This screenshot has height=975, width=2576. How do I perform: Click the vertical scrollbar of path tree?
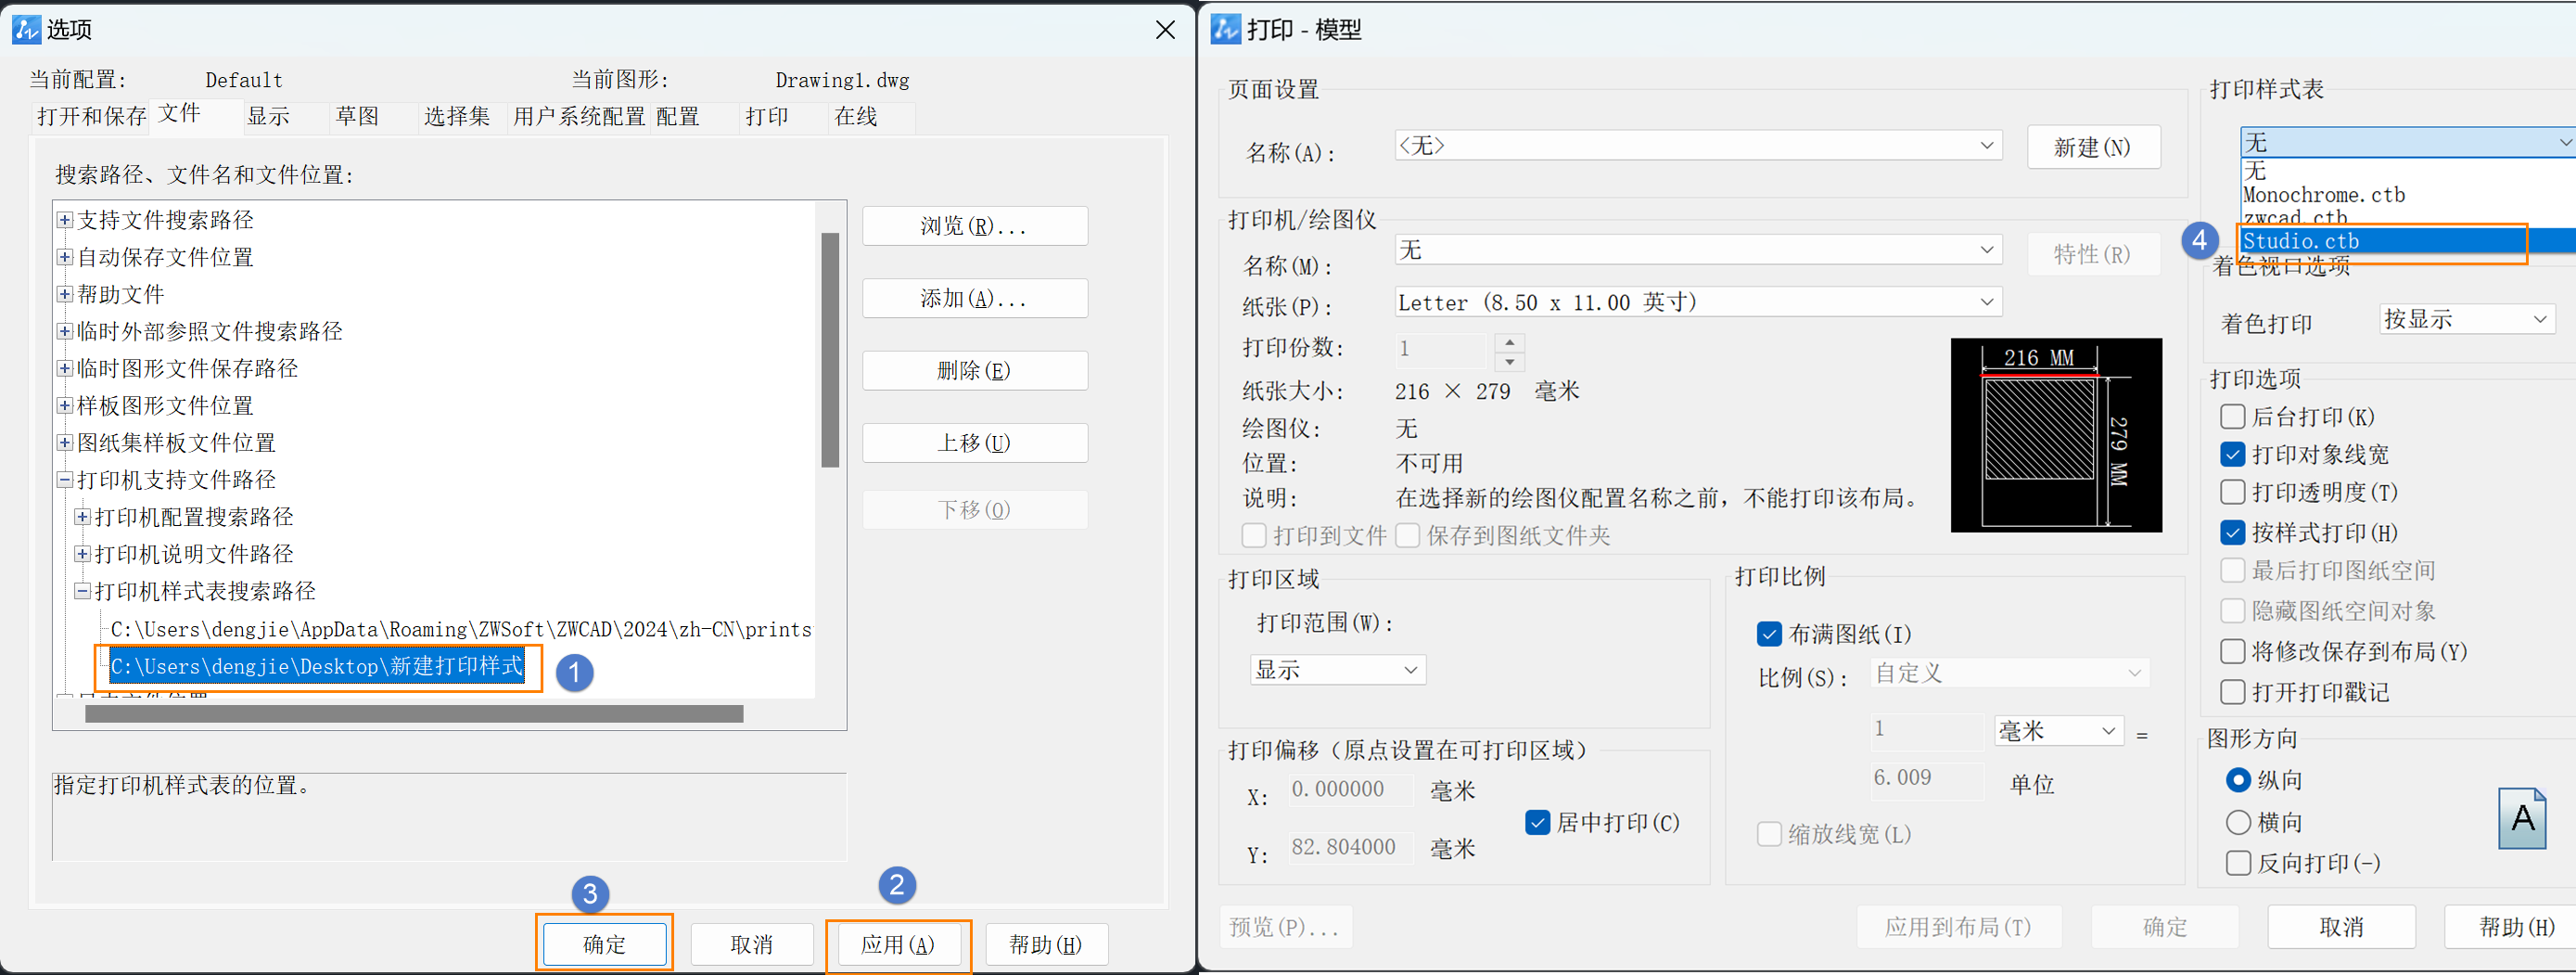pos(830,350)
